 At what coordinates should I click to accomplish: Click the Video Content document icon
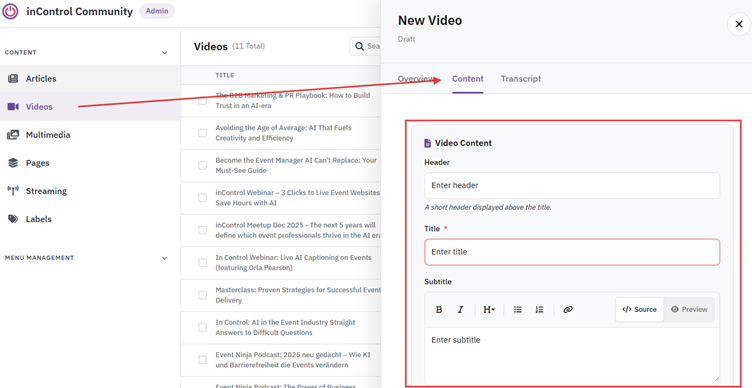click(x=428, y=143)
